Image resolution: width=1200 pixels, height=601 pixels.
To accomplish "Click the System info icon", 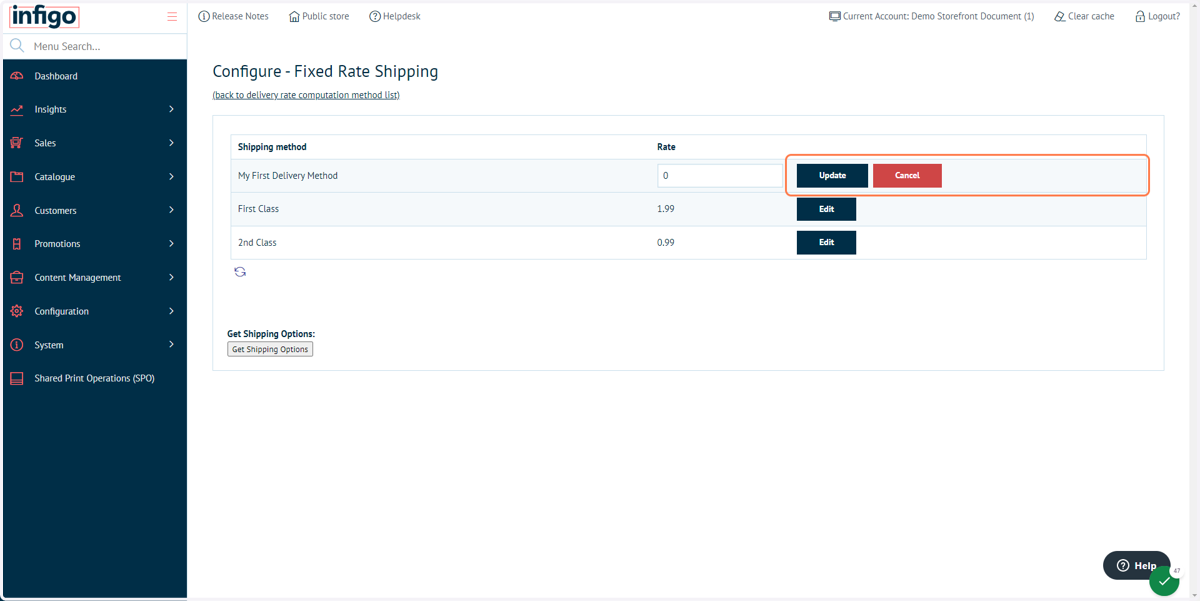I will [x=17, y=345].
